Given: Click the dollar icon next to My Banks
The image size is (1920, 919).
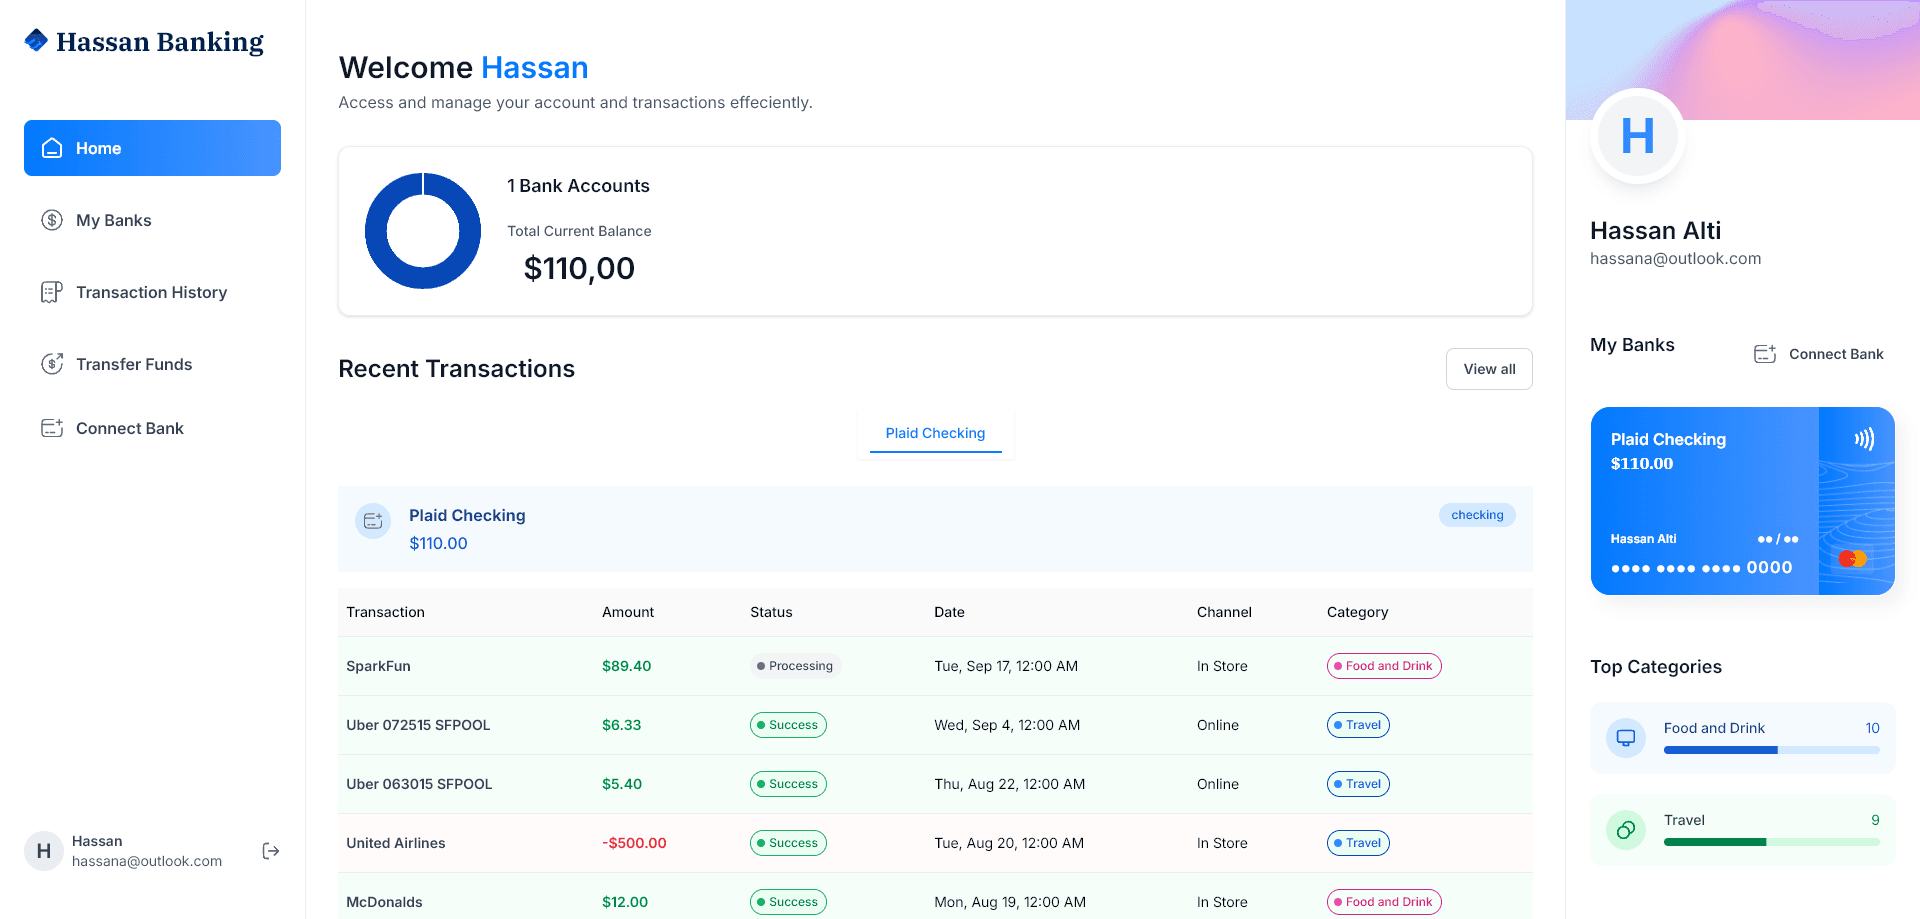Looking at the screenshot, I should [52, 219].
